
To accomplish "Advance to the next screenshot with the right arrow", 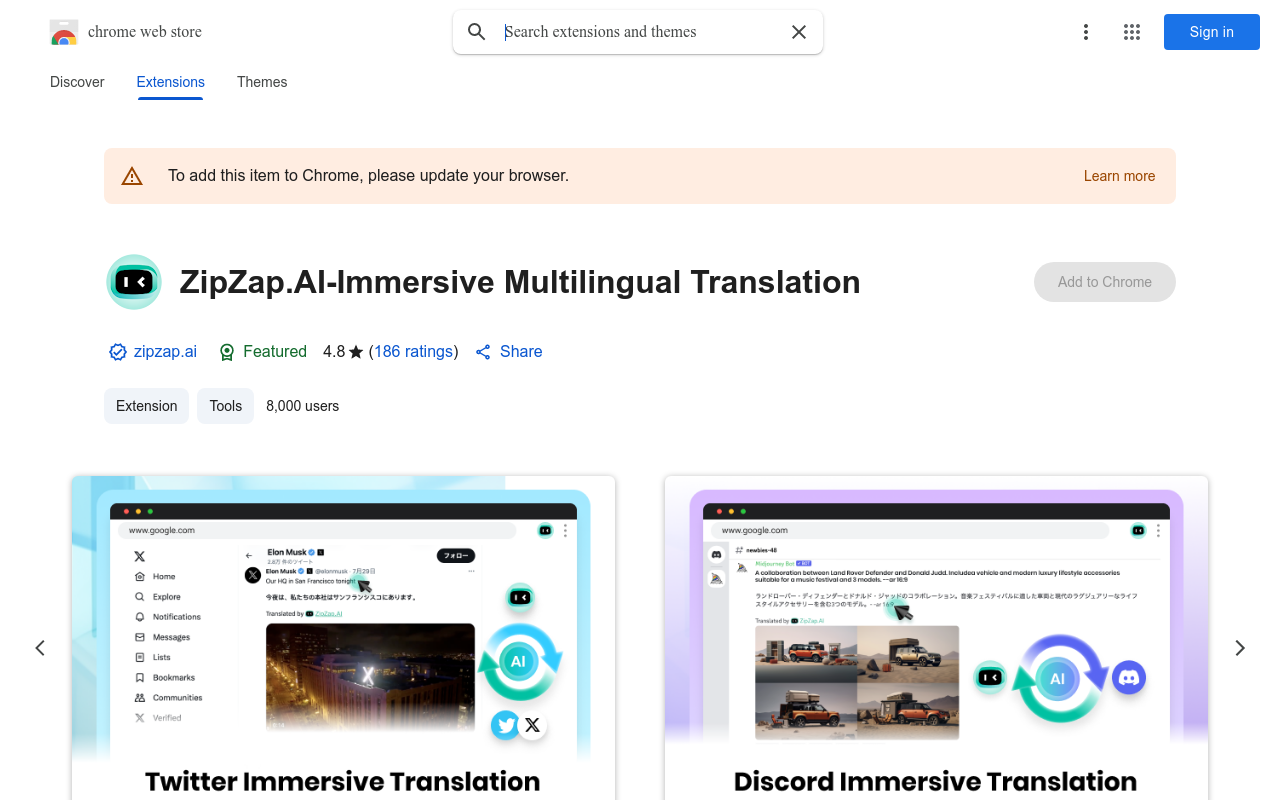I will pos(1240,648).
